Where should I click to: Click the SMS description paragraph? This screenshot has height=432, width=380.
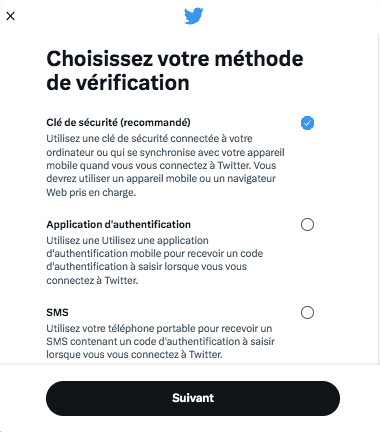point(160,341)
